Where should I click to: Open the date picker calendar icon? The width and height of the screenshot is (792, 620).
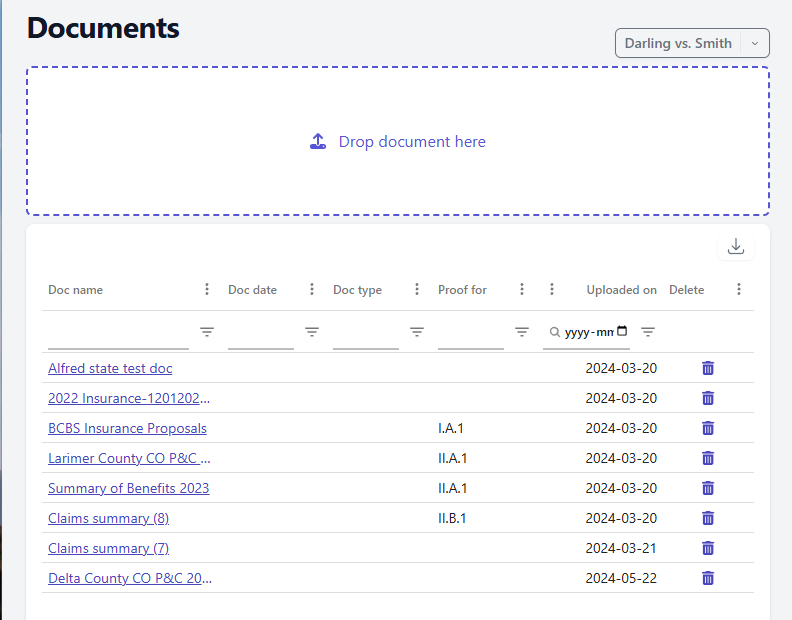tap(622, 331)
